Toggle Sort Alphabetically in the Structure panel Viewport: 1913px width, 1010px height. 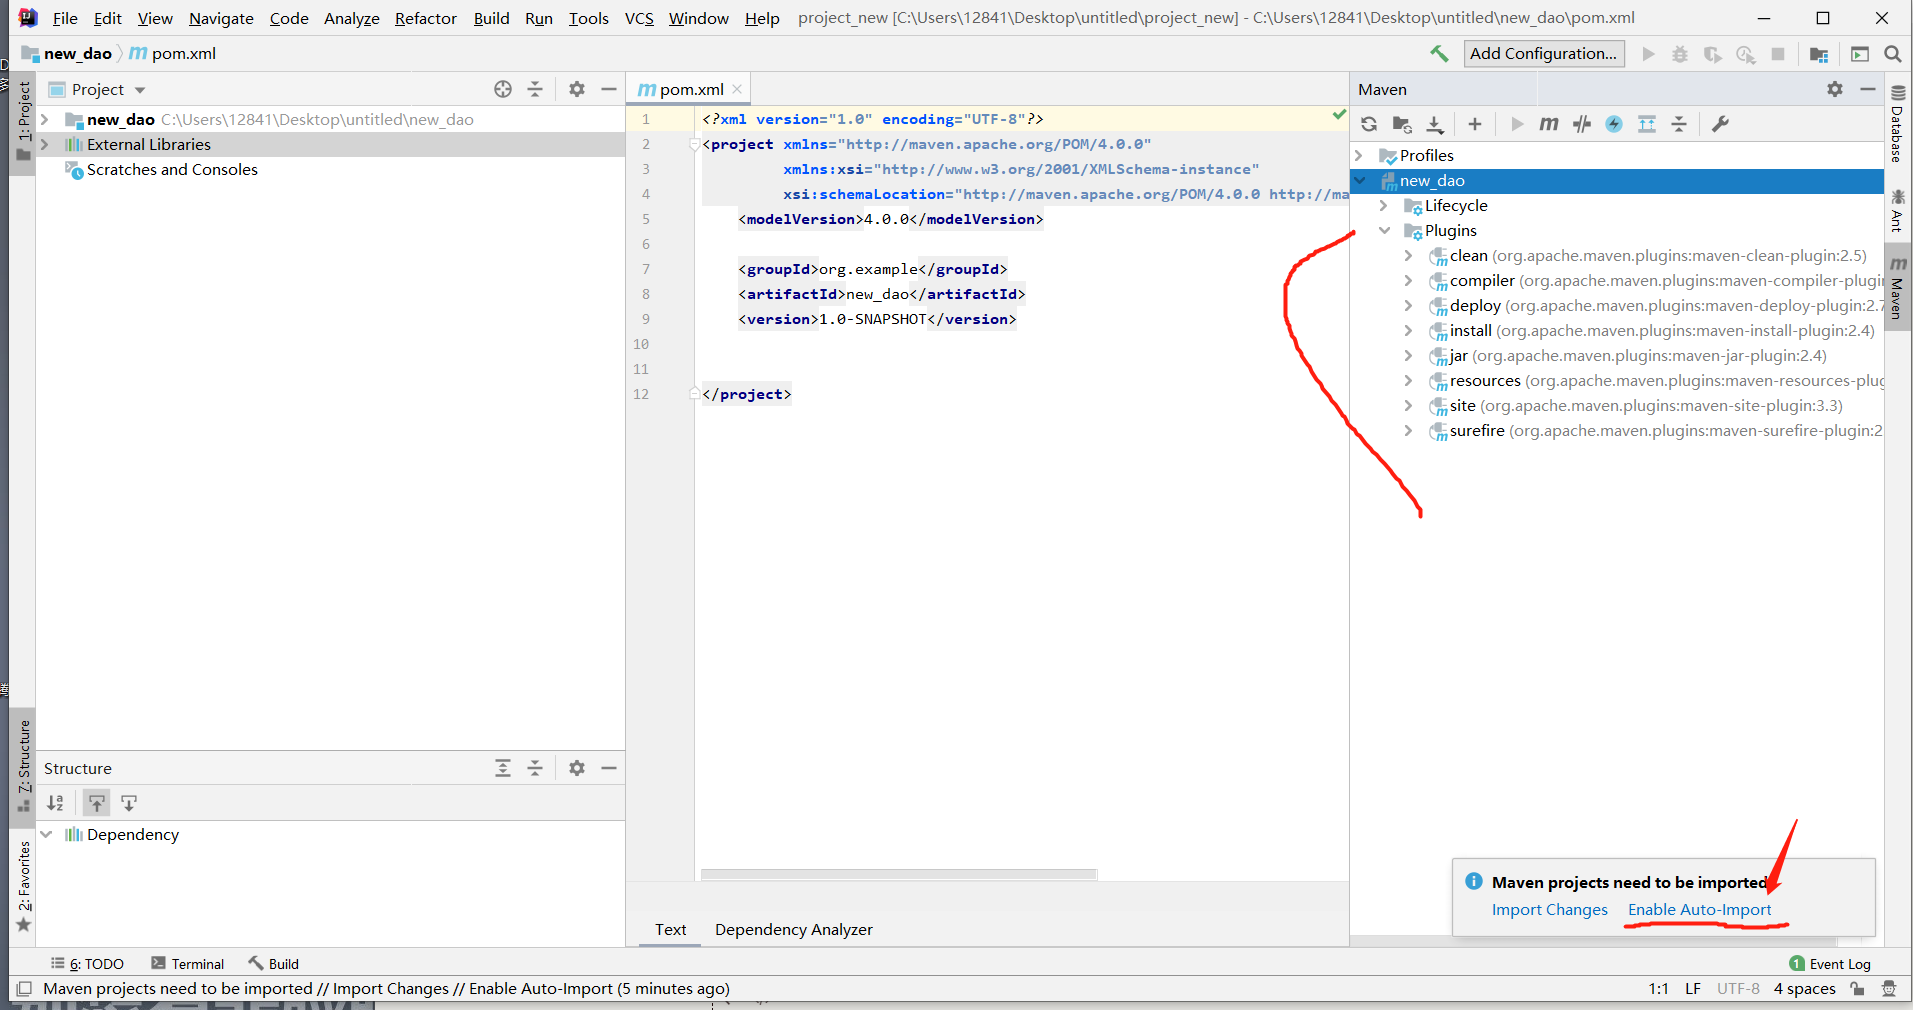coord(55,803)
